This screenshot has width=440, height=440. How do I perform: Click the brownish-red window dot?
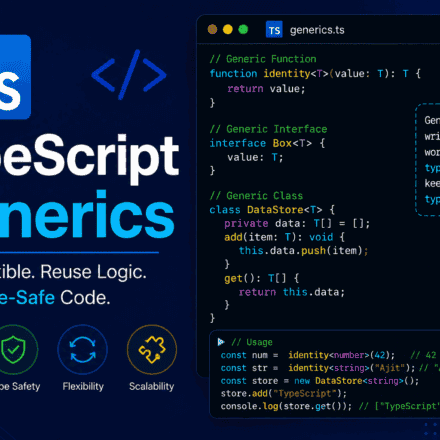tap(212, 29)
